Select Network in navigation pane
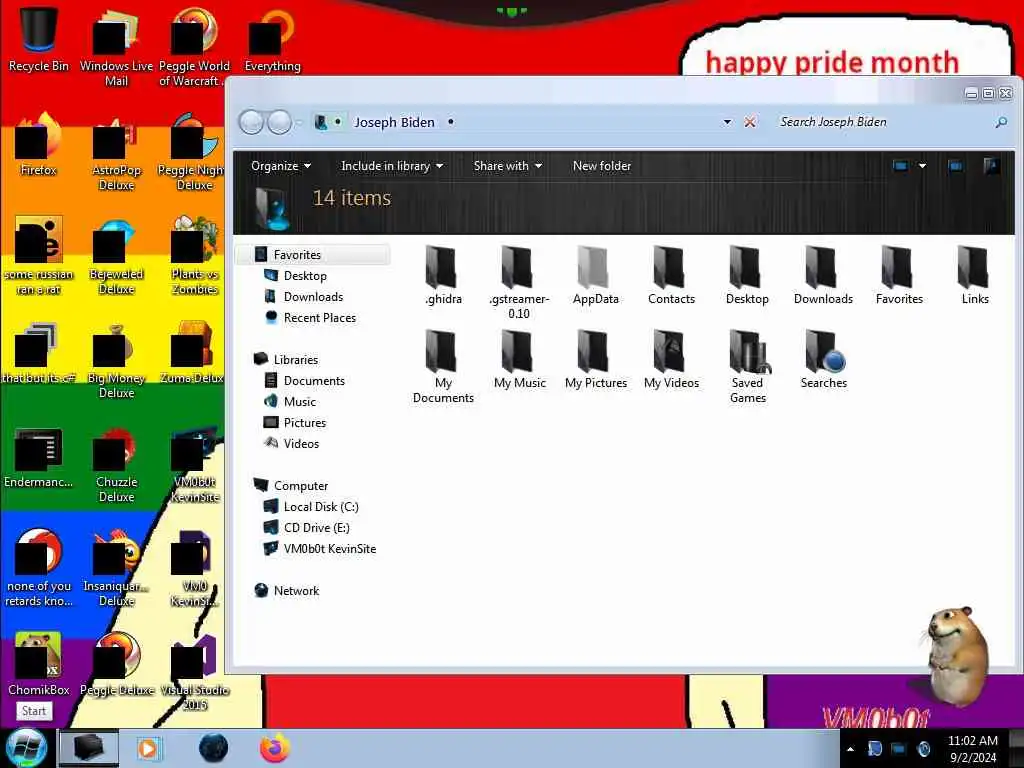Viewport: 1024px width, 768px height. [x=296, y=590]
